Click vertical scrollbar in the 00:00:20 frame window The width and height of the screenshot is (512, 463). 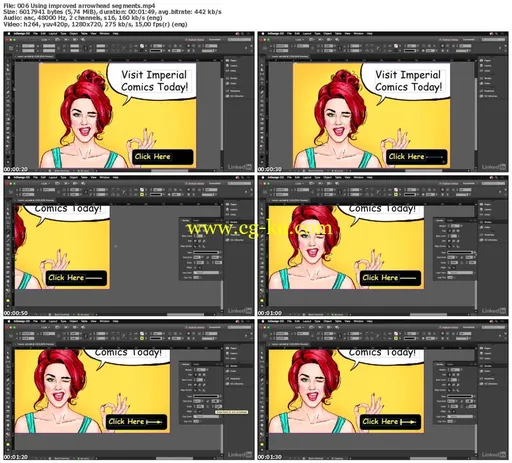221,113
